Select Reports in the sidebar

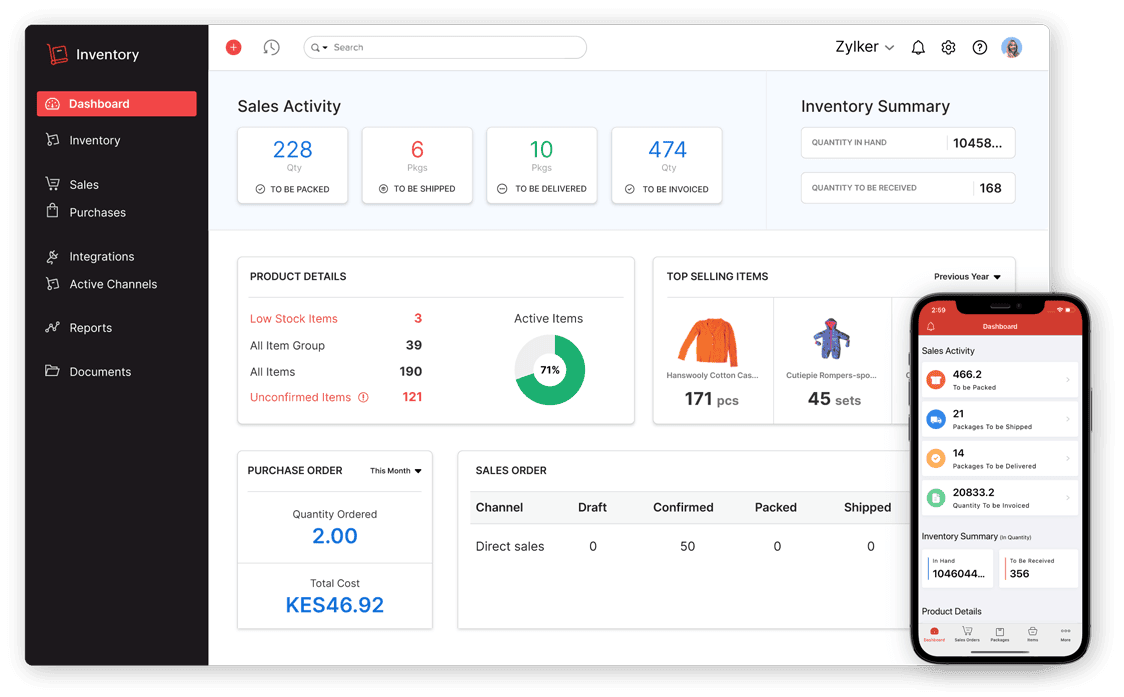tap(90, 327)
